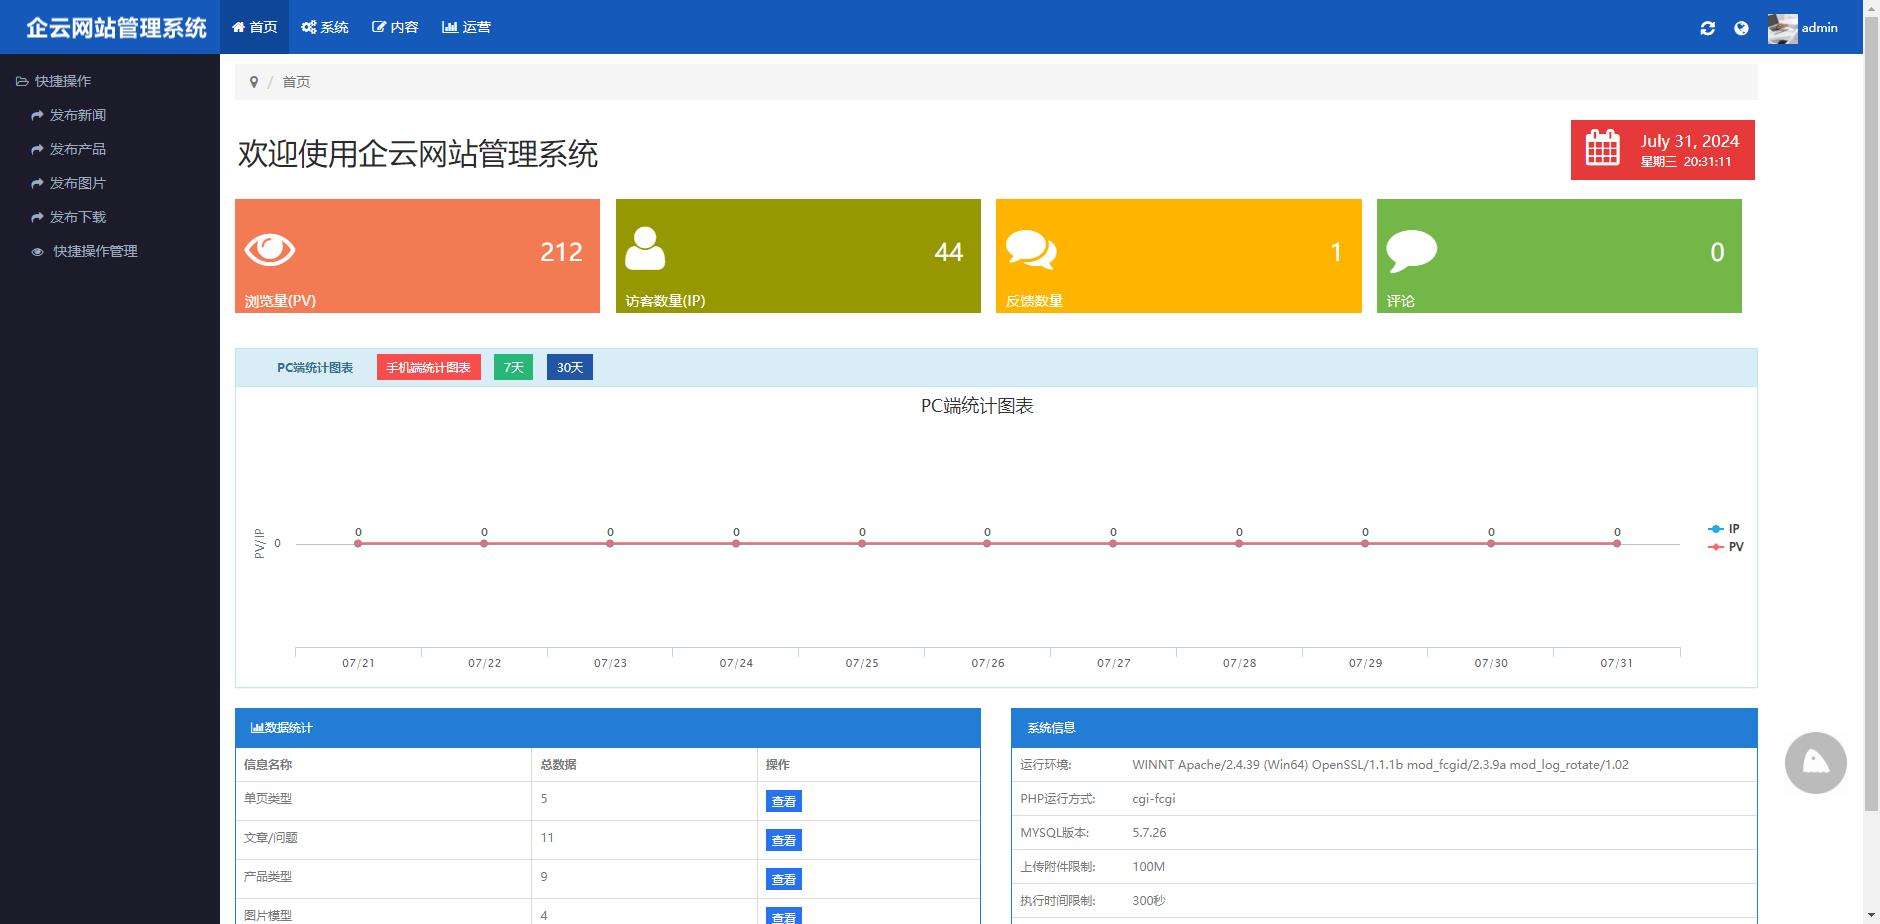The height and width of the screenshot is (924, 1880).
Task: Click the chat bubbles icon on feedback card
Action: tap(1031, 249)
